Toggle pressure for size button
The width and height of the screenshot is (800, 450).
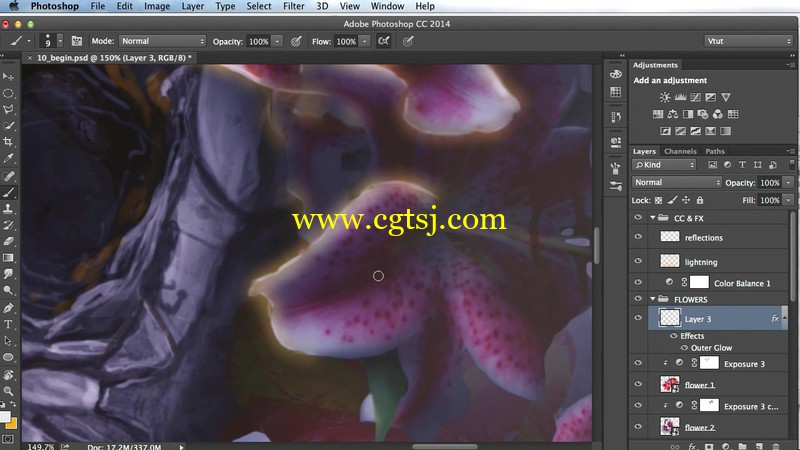[408, 41]
